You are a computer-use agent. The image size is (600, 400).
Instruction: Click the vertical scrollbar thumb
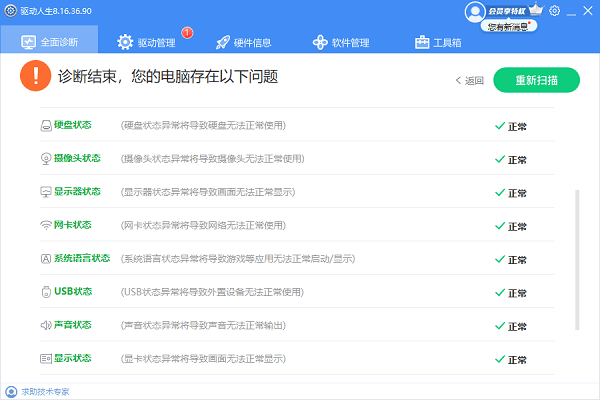576,258
